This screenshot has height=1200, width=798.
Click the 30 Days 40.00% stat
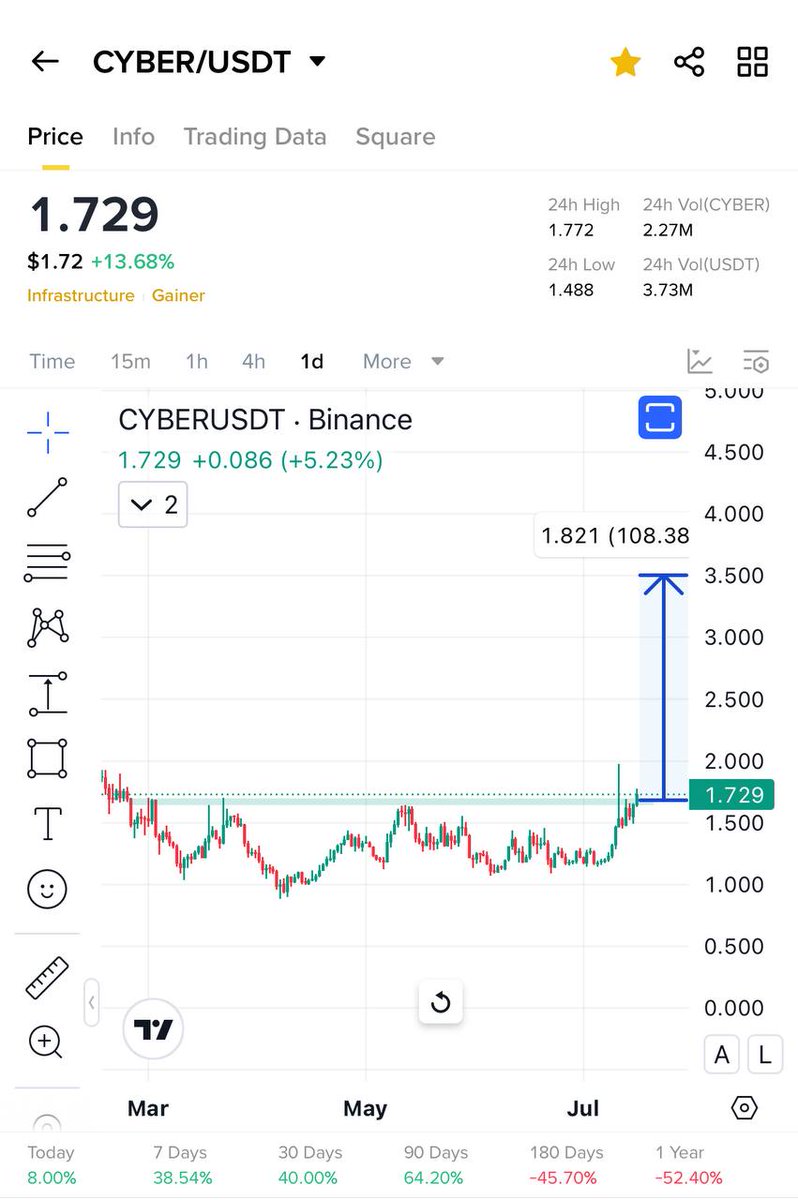tap(310, 1165)
